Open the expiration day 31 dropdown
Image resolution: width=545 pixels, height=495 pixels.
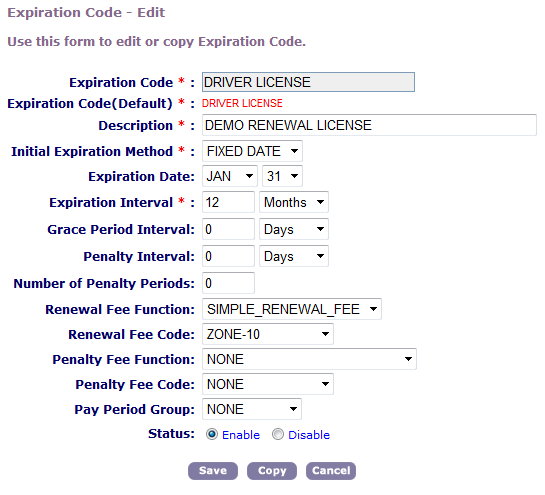(282, 176)
